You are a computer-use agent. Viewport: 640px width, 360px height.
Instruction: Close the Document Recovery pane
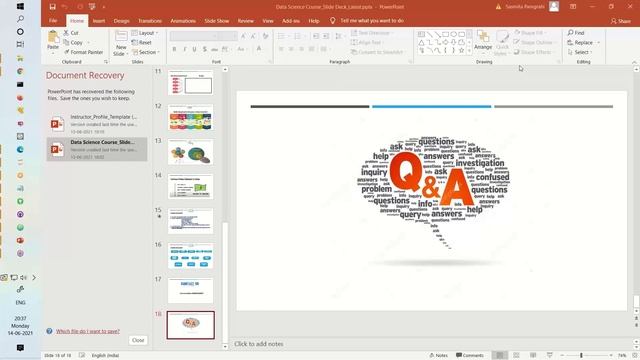click(138, 340)
